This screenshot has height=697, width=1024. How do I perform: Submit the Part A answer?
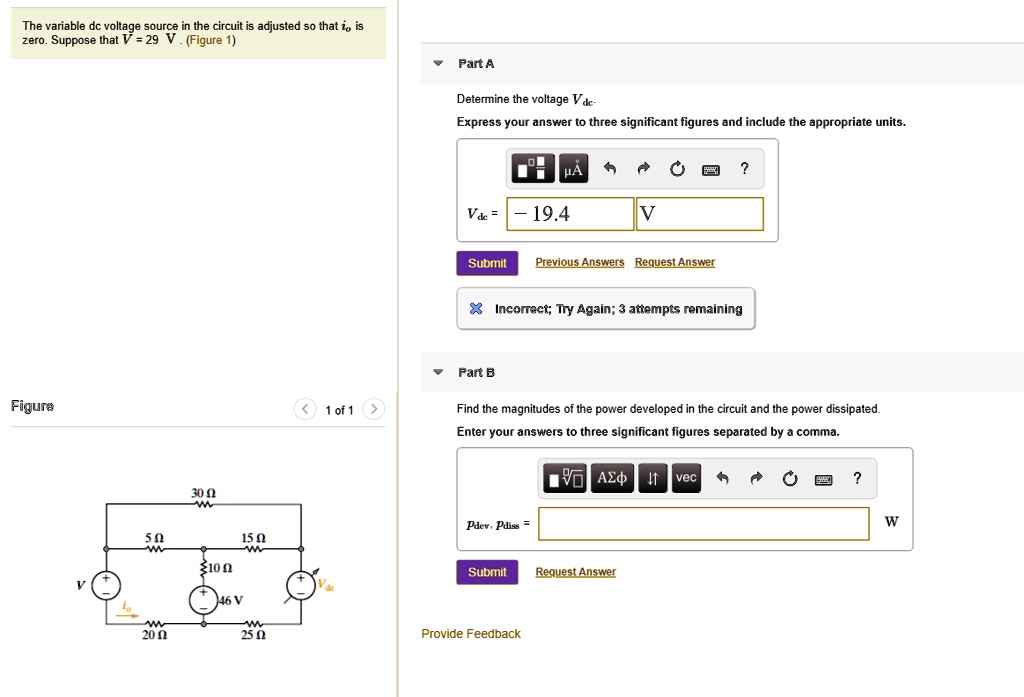[x=487, y=262]
